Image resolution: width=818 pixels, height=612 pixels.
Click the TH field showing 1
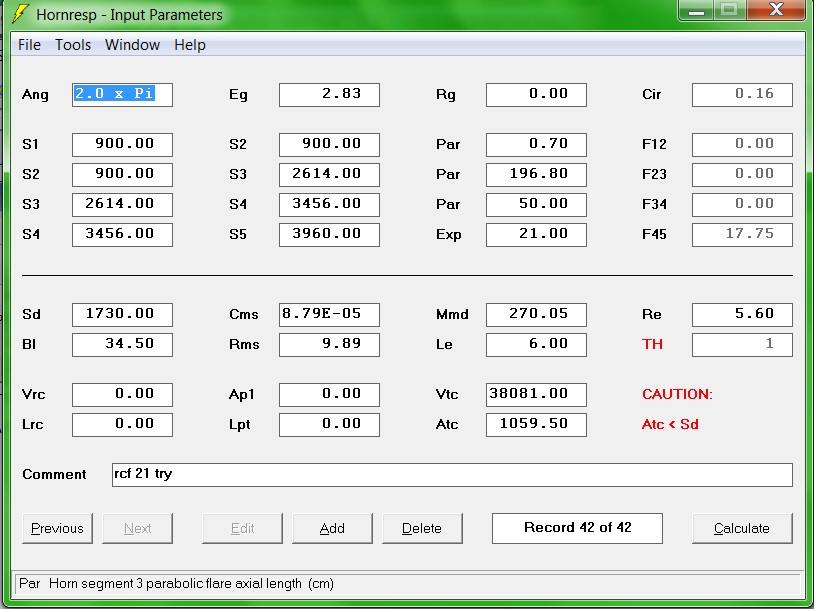742,345
